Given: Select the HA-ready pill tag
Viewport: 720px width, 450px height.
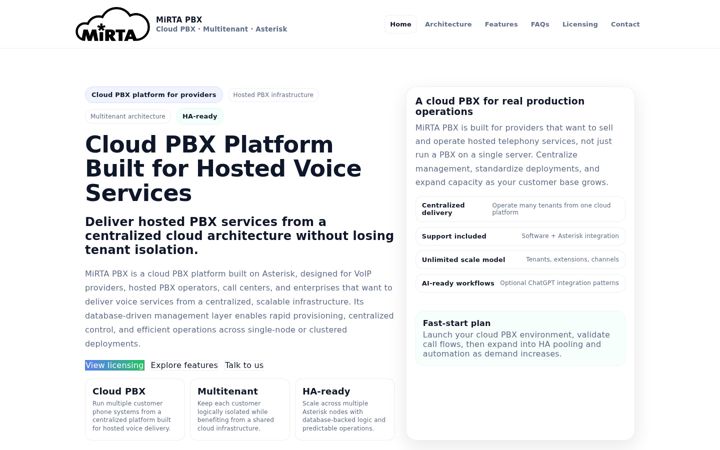Looking at the screenshot, I should pyautogui.click(x=200, y=116).
